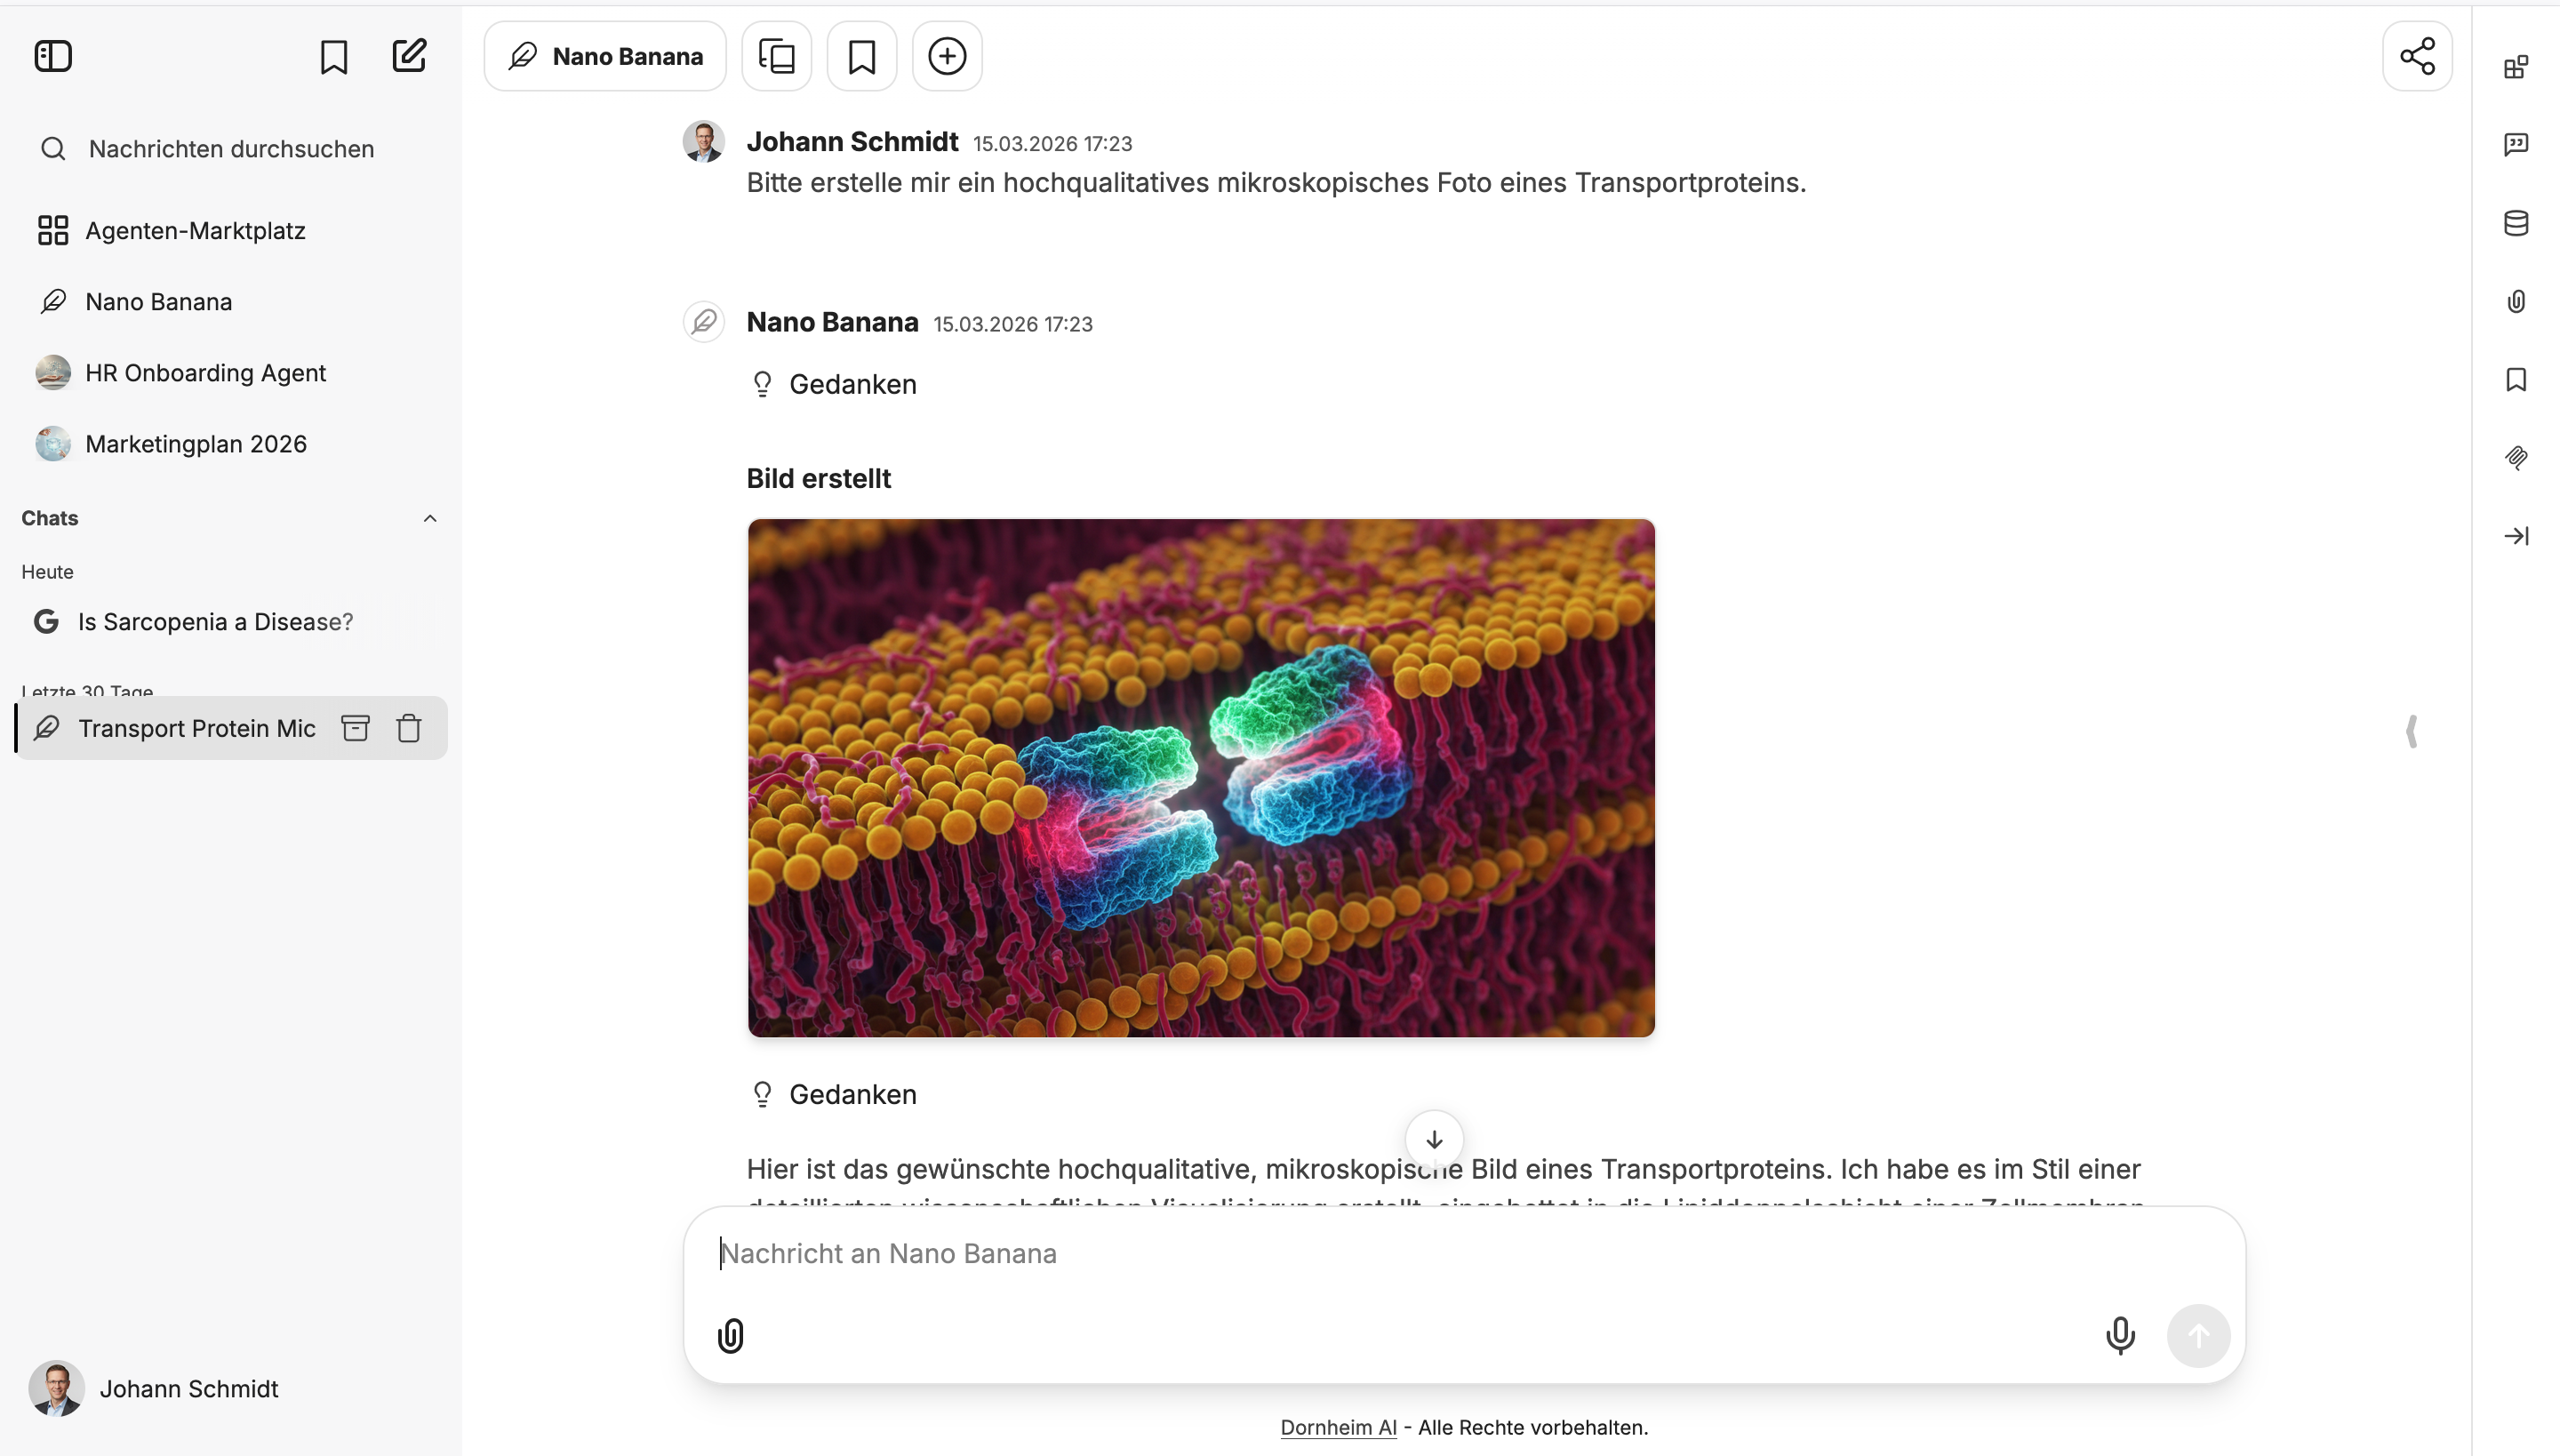Open the Dornheim AI link
Image resolution: width=2560 pixels, height=1456 pixels.
pyautogui.click(x=1337, y=1427)
